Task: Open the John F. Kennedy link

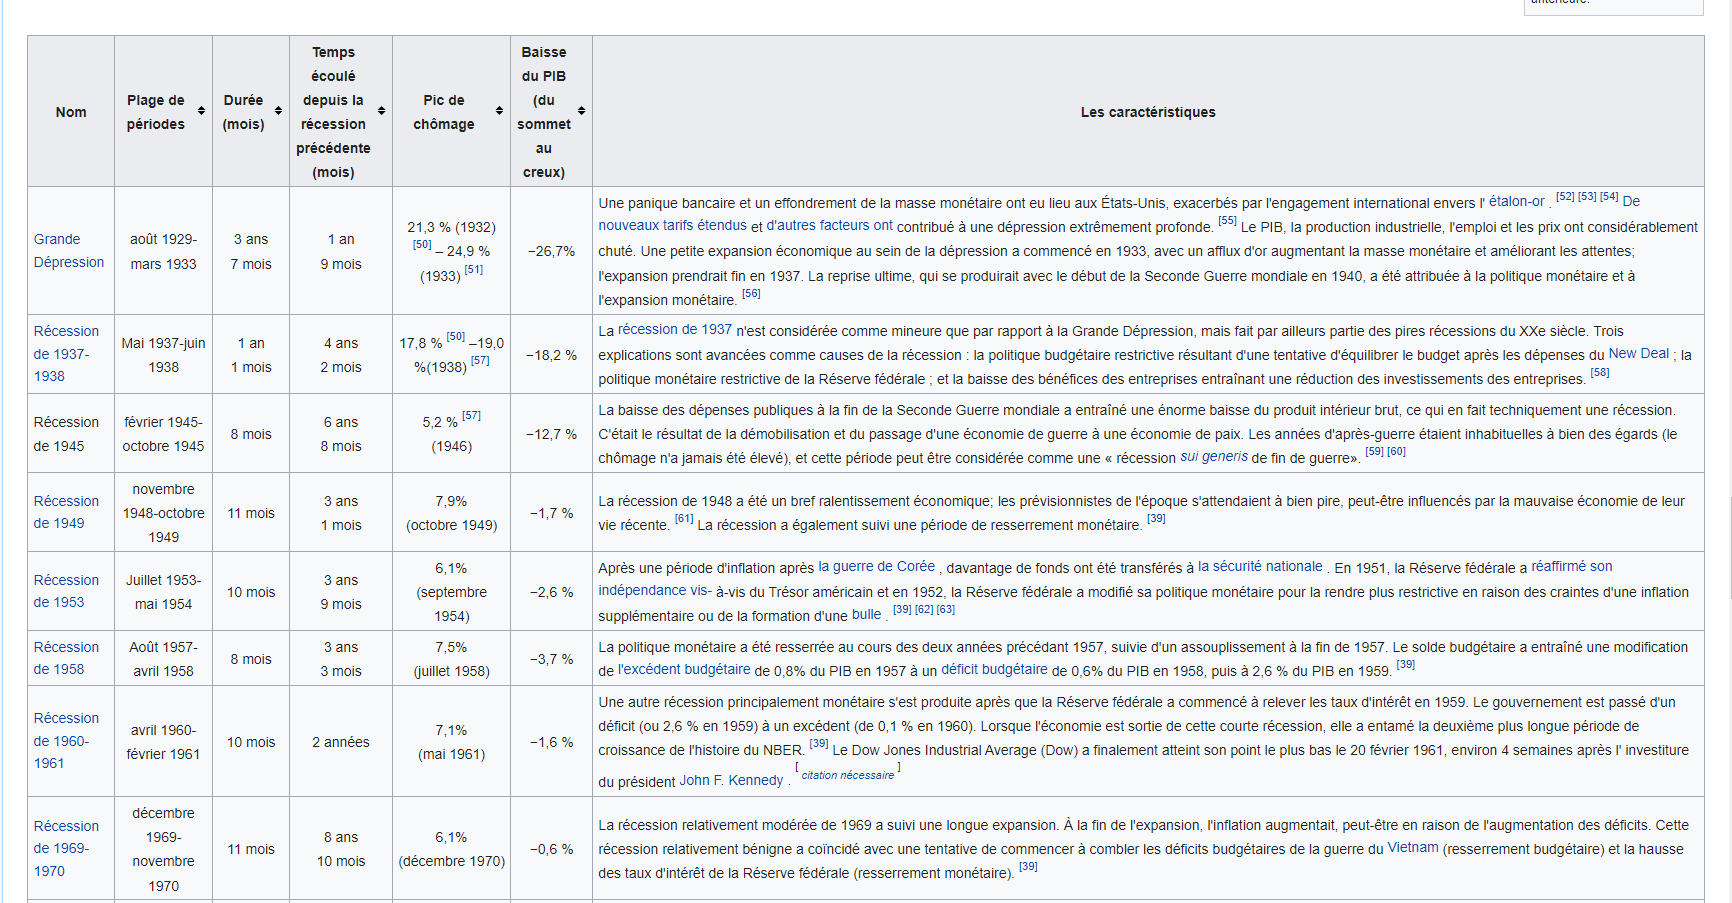Action: (732, 780)
